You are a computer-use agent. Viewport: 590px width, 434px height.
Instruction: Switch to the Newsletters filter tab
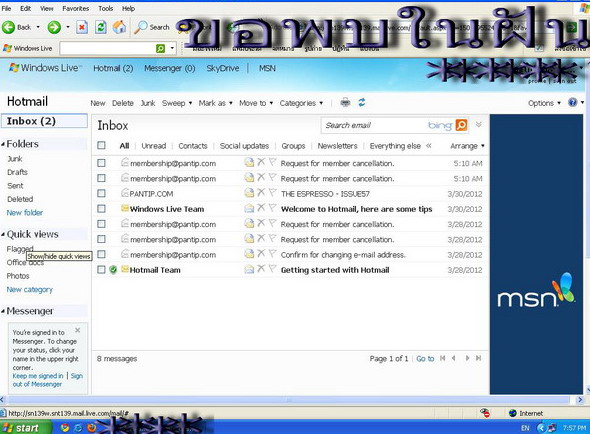pyautogui.click(x=337, y=146)
